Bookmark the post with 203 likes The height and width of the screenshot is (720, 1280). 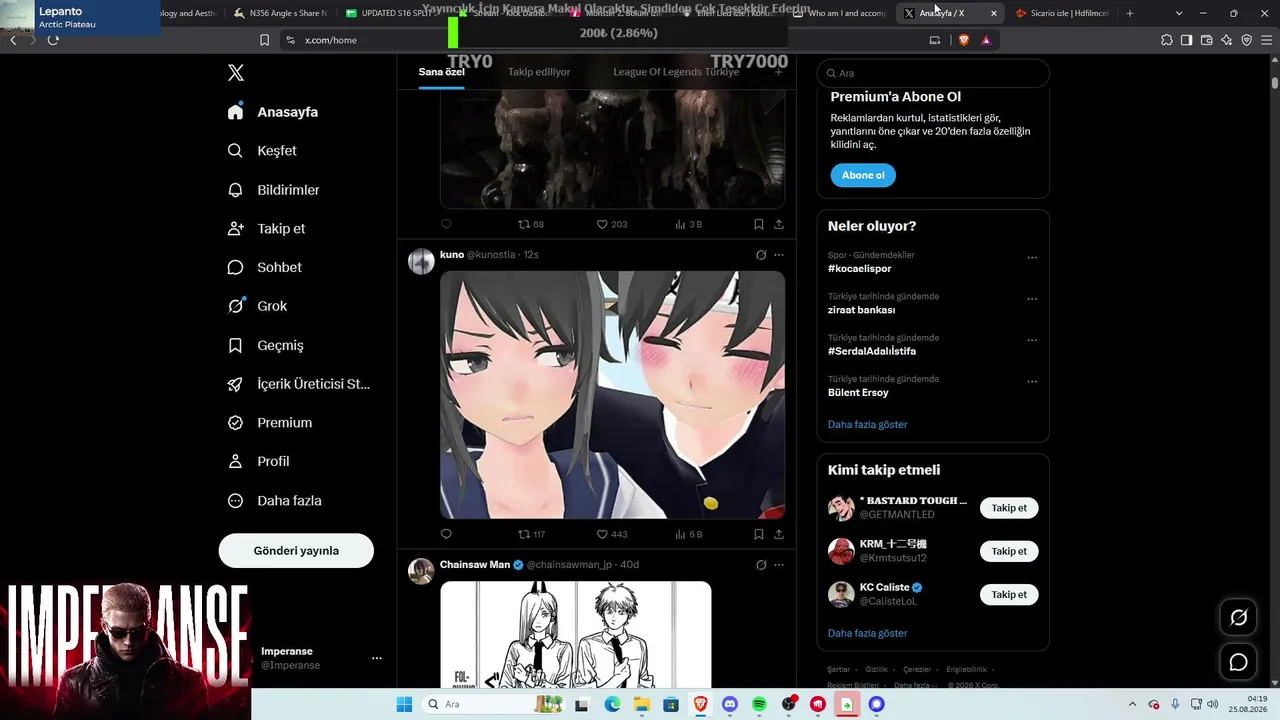tap(759, 224)
